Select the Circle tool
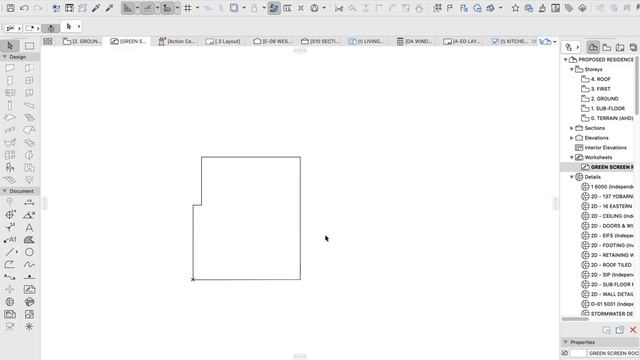Image resolution: width=640 pixels, height=360 pixels. (x=29, y=252)
